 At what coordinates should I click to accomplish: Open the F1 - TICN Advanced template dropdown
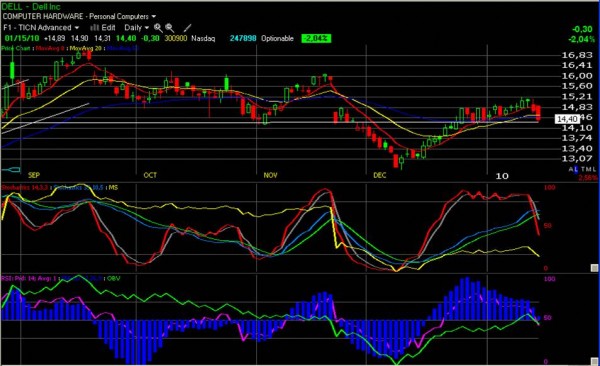click(x=41, y=28)
